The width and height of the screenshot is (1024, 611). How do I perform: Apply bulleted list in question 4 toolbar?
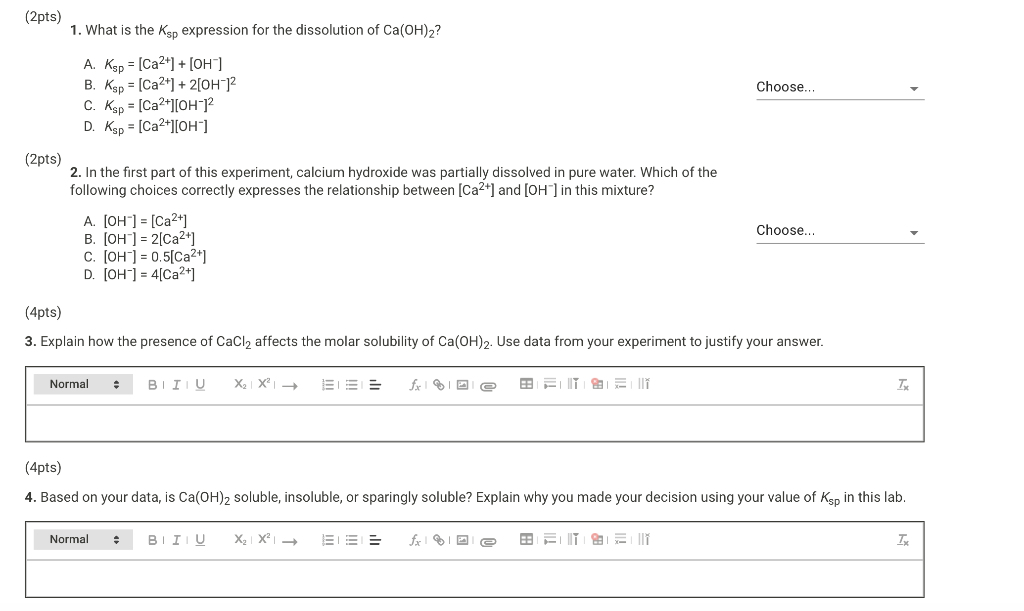[x=349, y=540]
